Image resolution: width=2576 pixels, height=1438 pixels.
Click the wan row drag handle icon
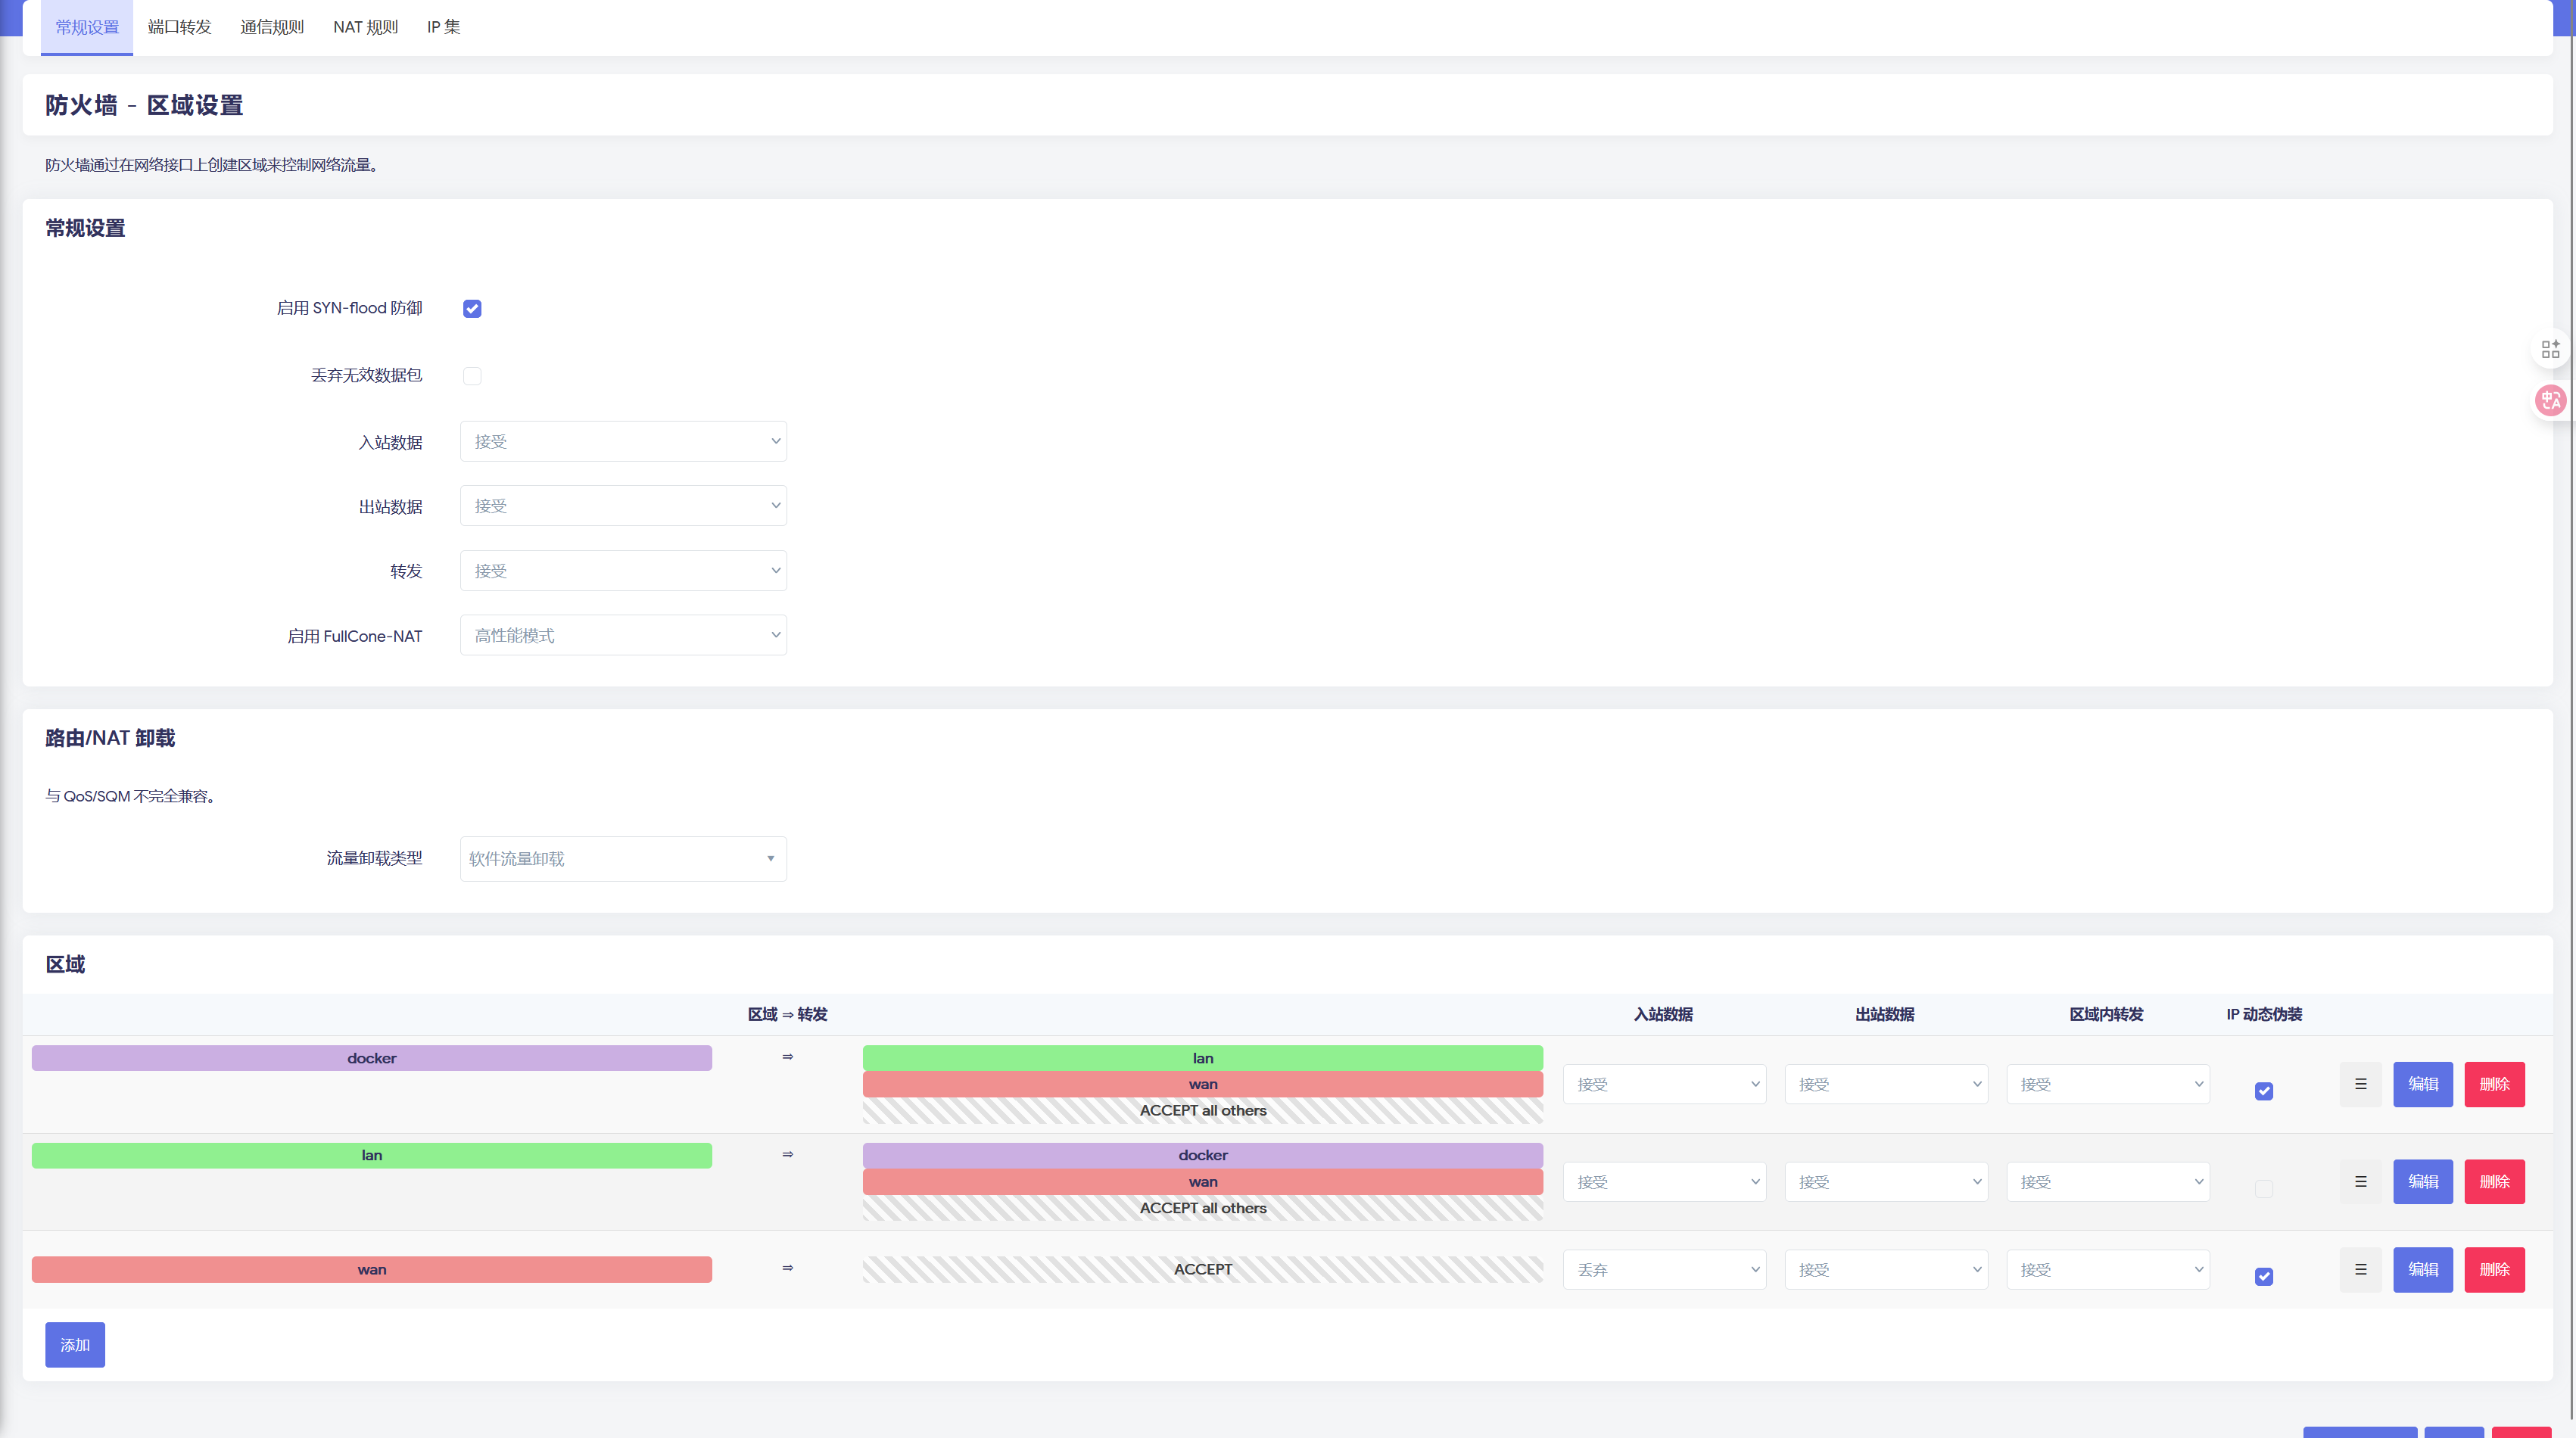(2360, 1269)
